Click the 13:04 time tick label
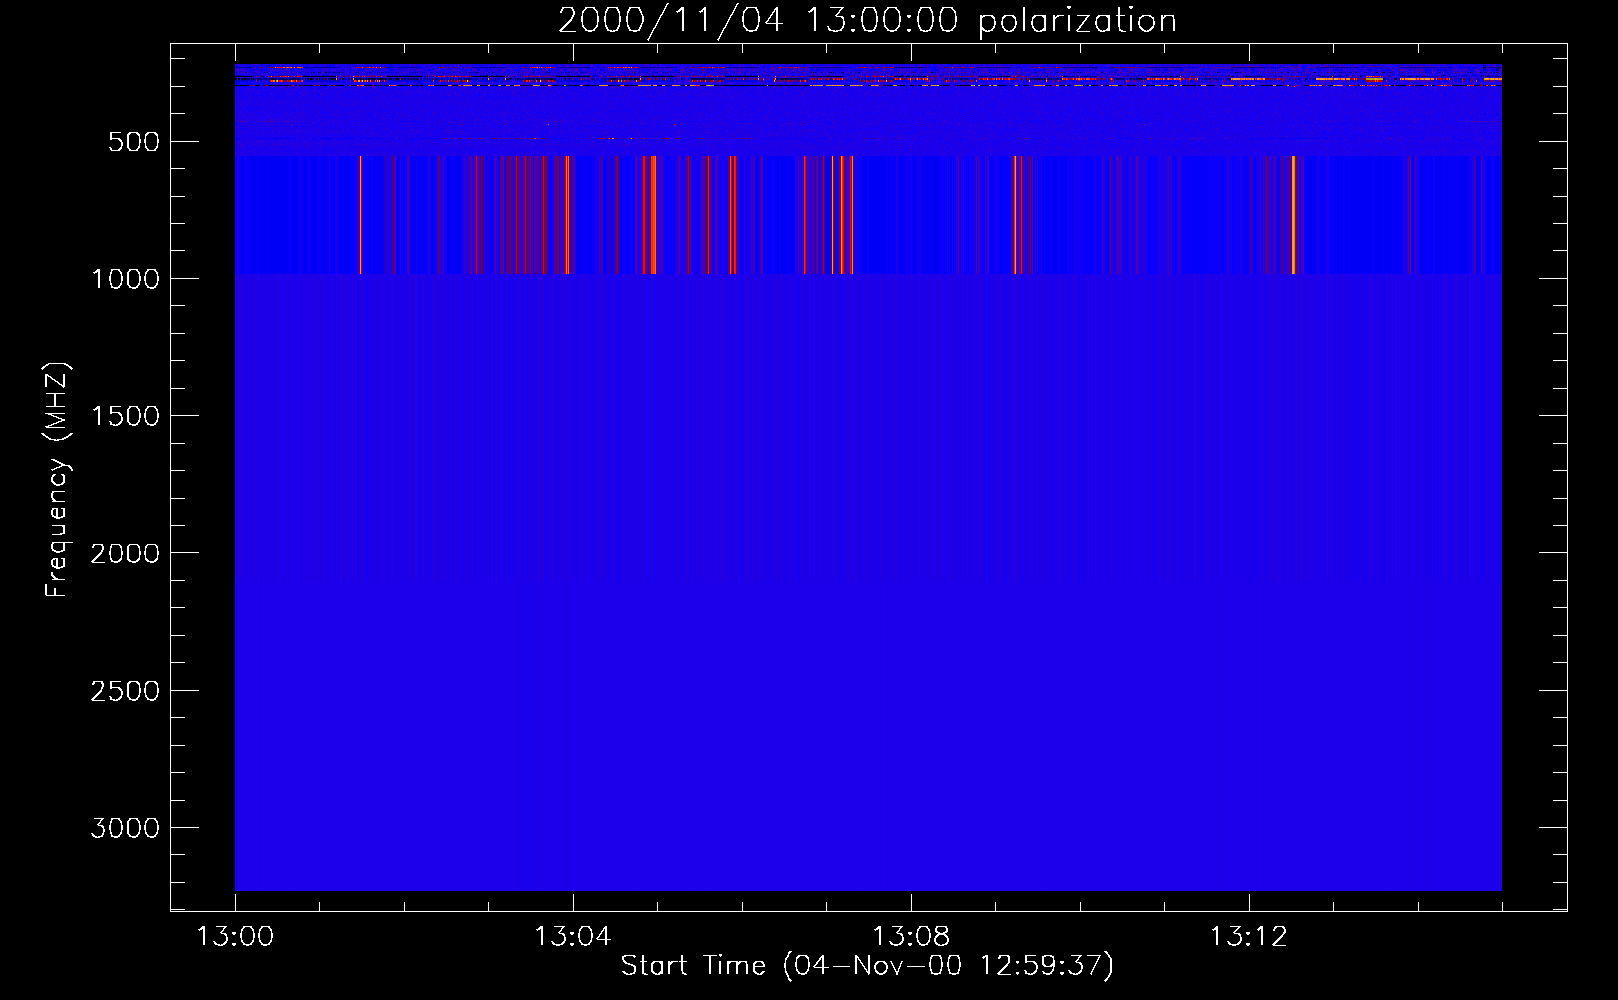 pos(573,937)
